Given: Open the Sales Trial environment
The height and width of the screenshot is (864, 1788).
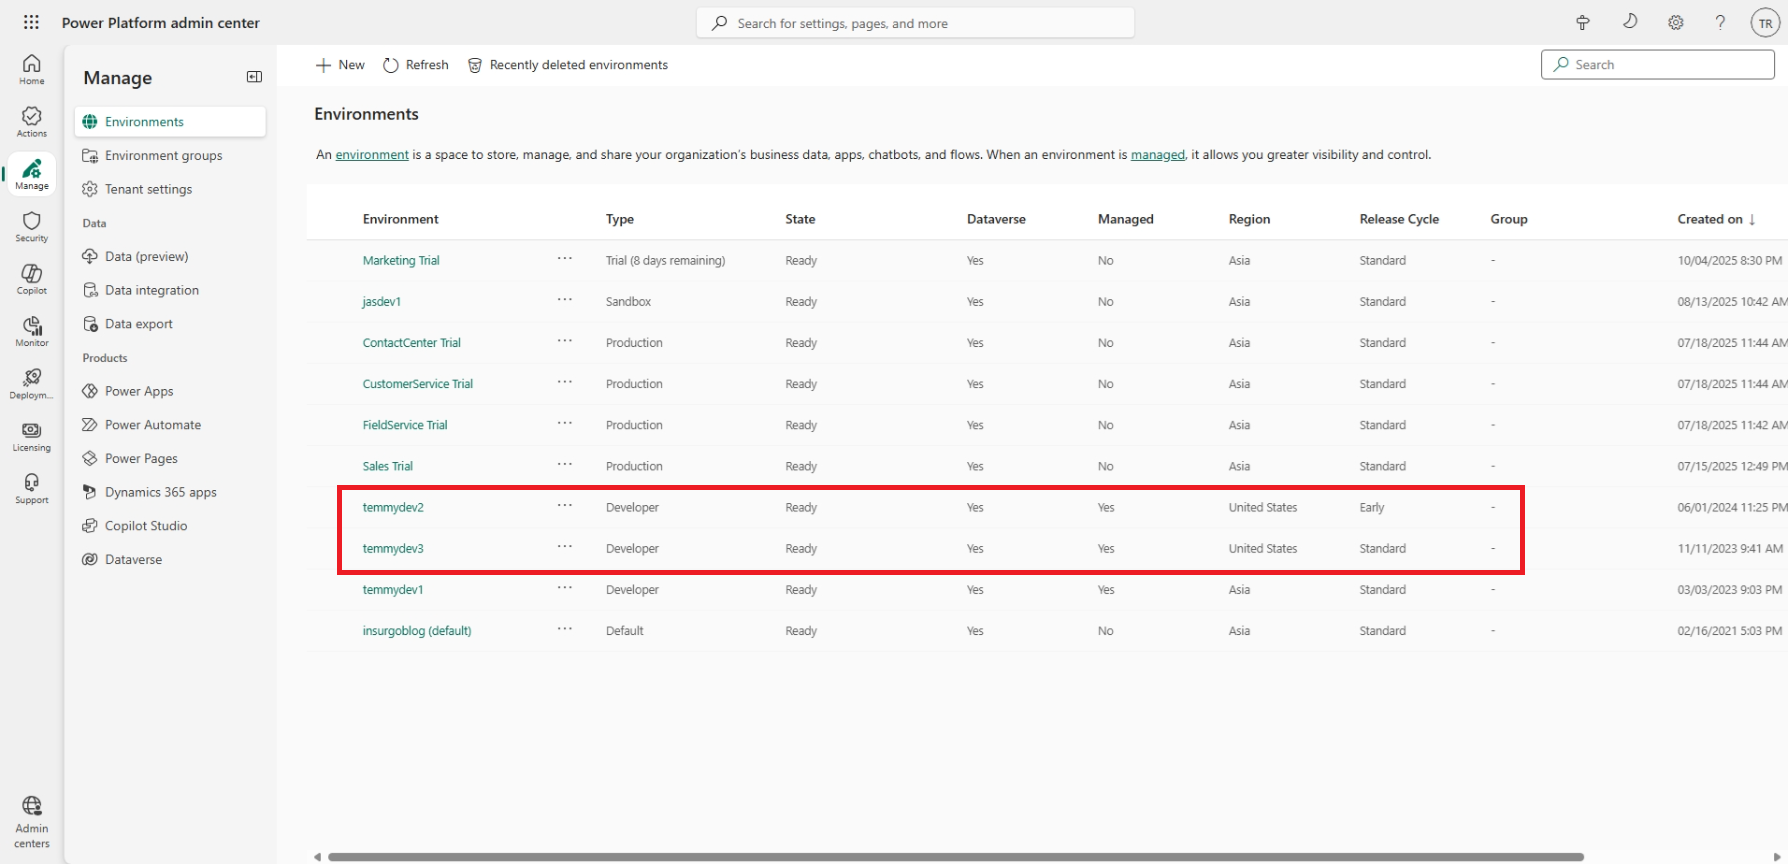Looking at the screenshot, I should 388,466.
